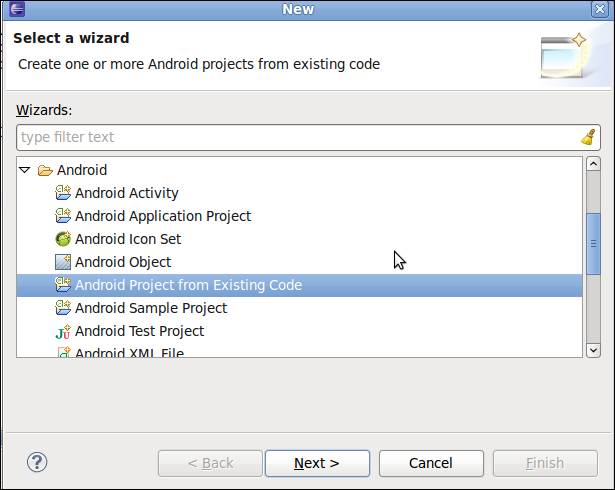
Task: Clear filter text with broom icon
Action: (x=588, y=138)
